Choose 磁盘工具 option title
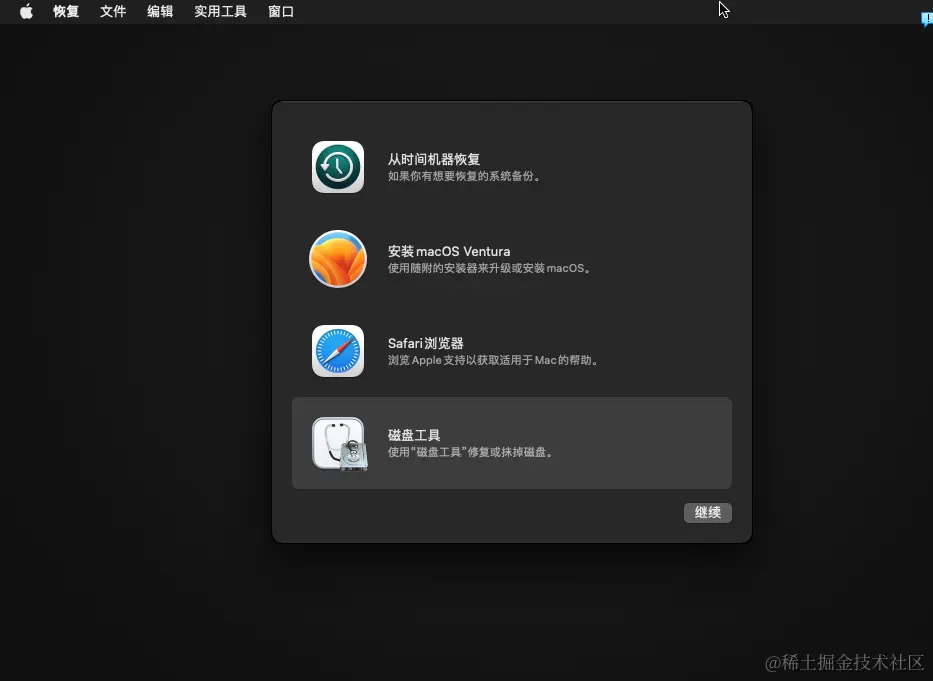Image resolution: width=933 pixels, height=681 pixels. (414, 435)
